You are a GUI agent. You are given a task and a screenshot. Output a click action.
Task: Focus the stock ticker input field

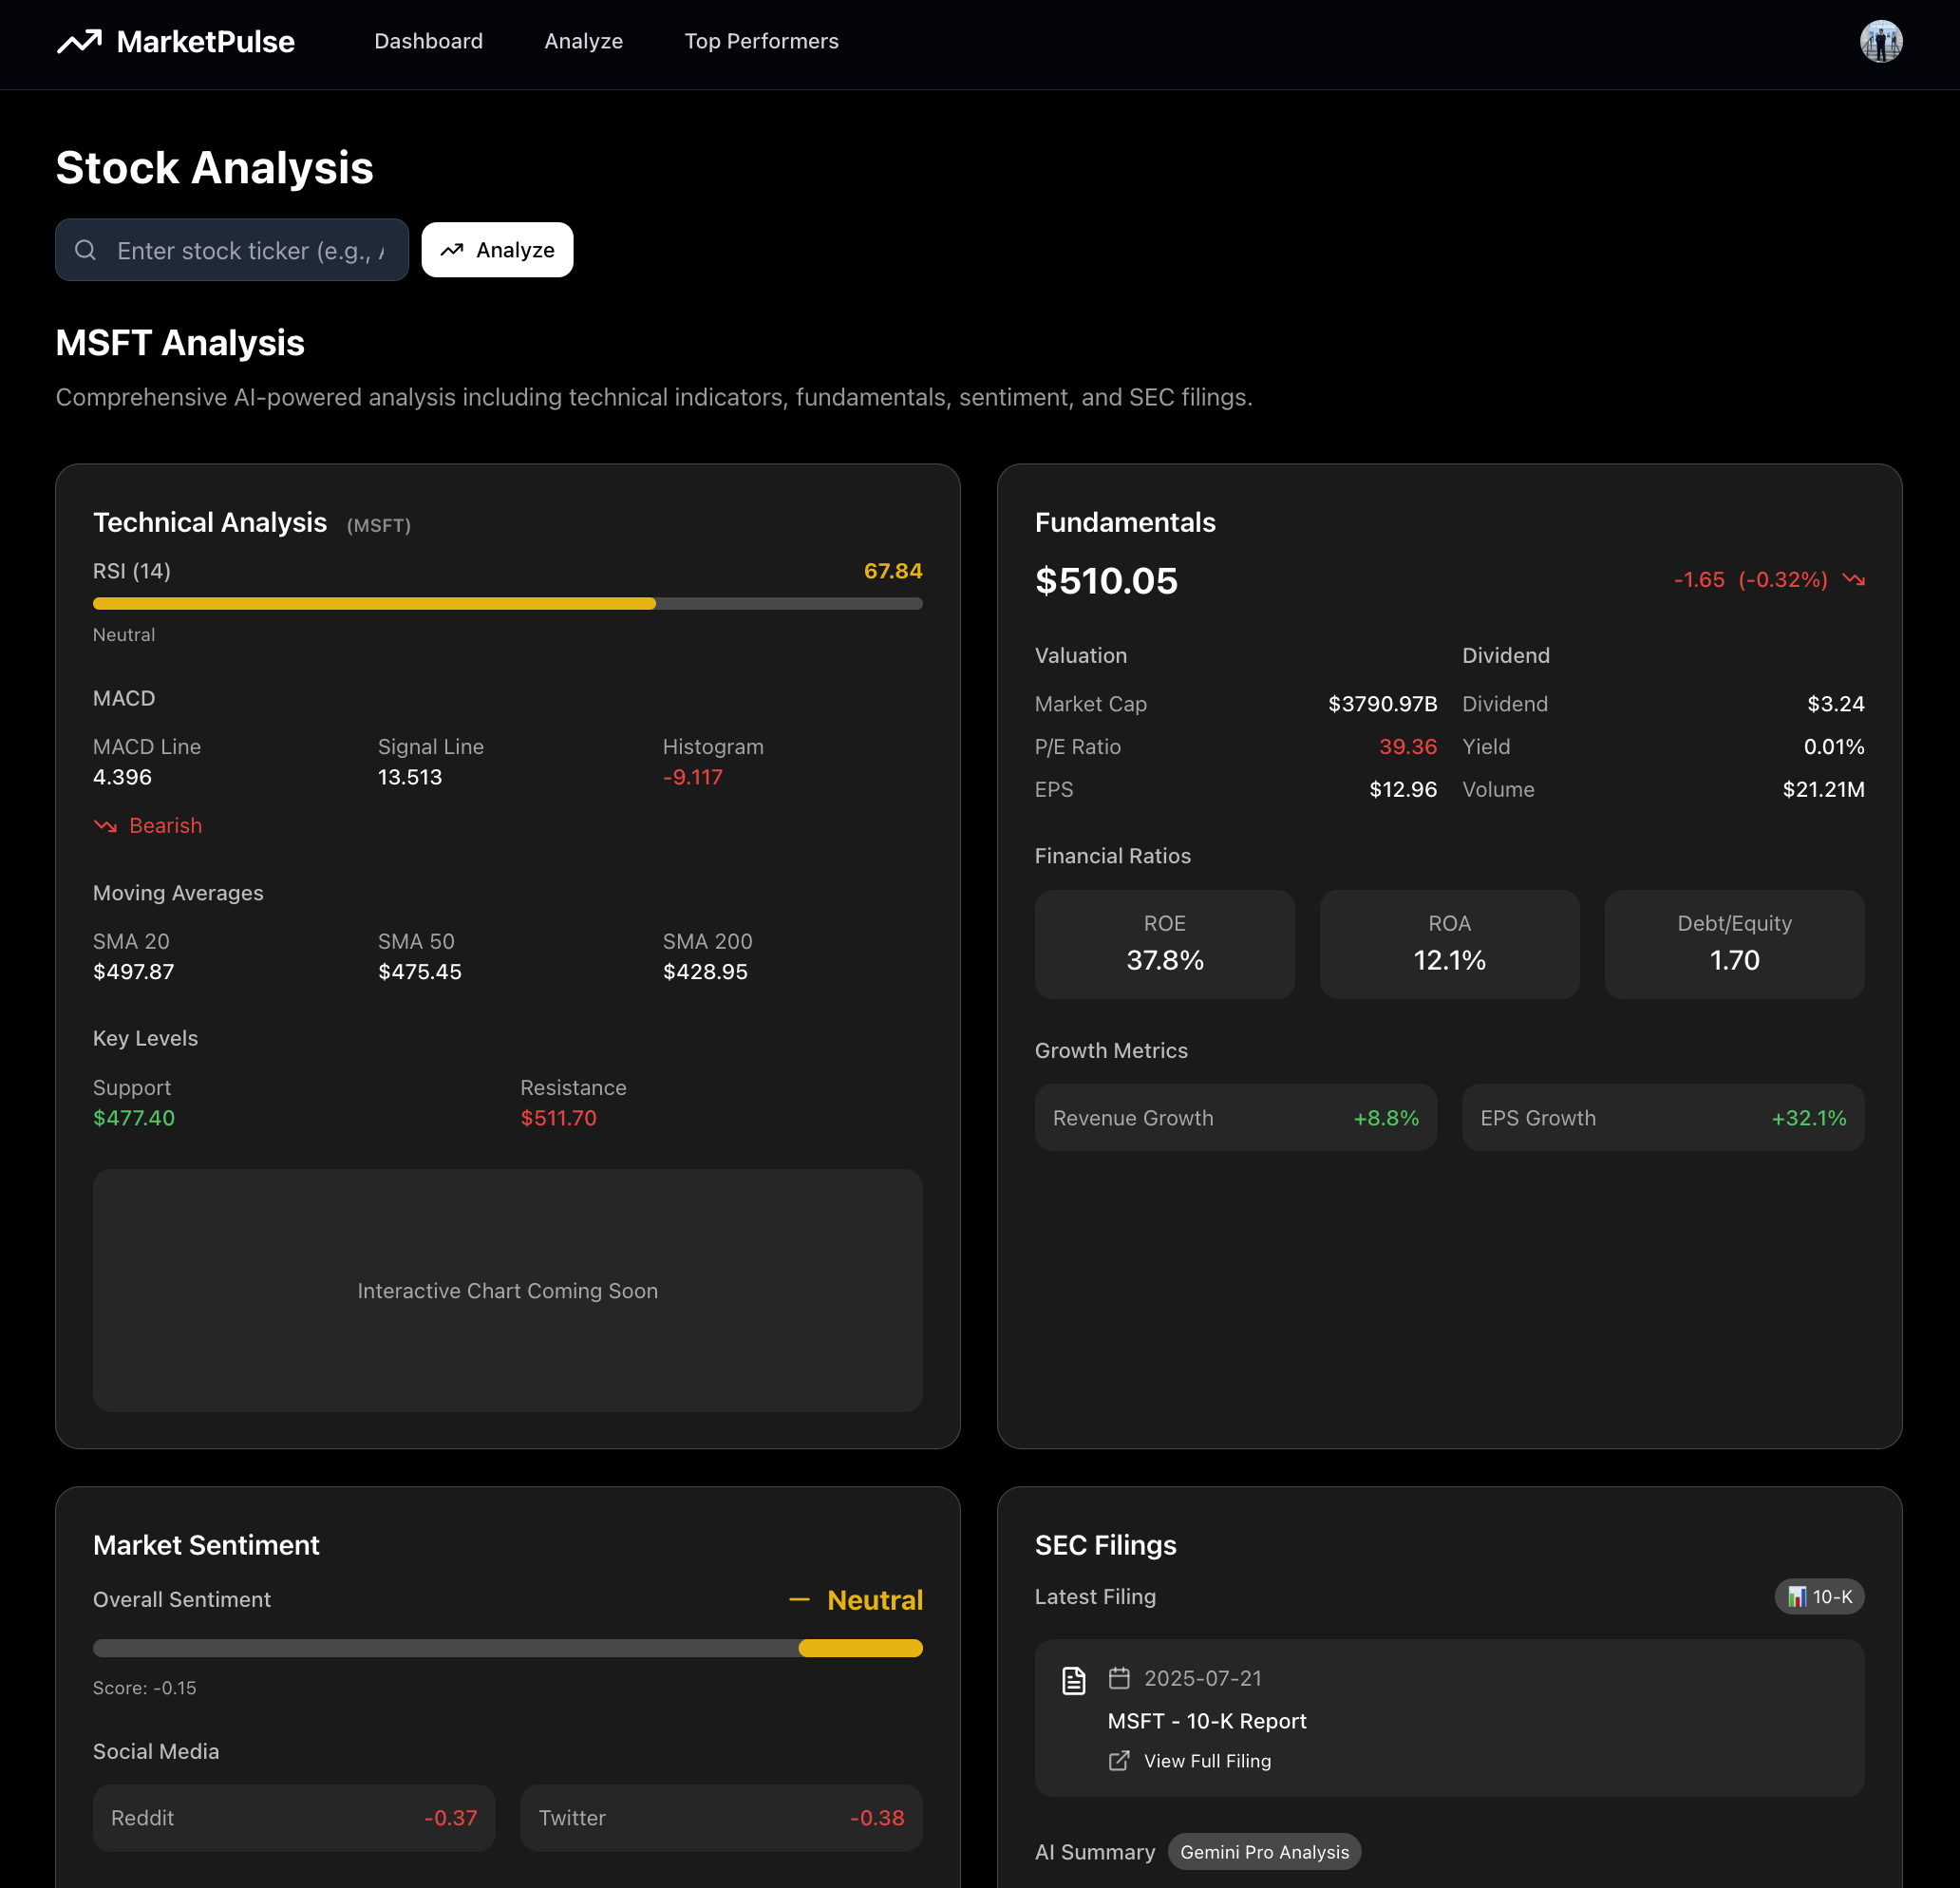[232, 250]
